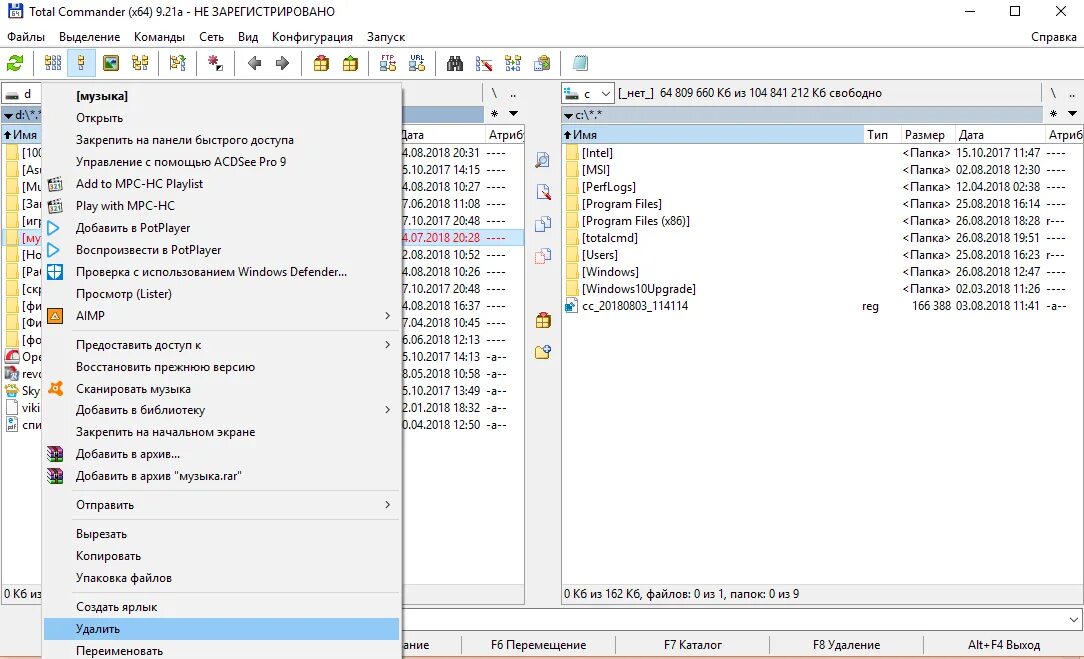Click the pack files toolbar icon
This screenshot has width=1084, height=659.
click(321, 64)
